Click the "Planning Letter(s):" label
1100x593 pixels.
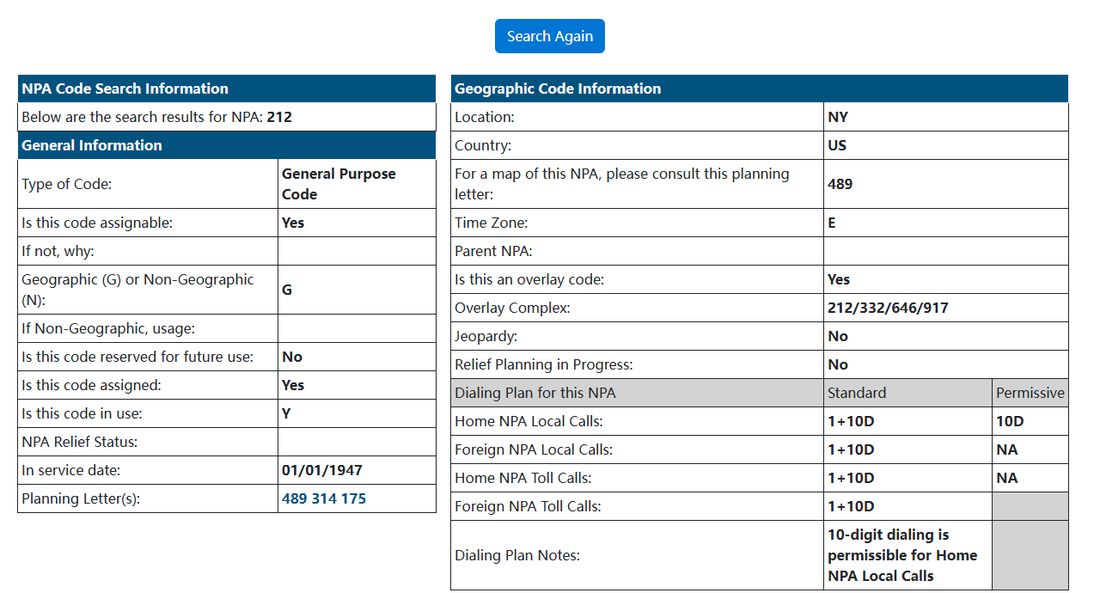81,498
